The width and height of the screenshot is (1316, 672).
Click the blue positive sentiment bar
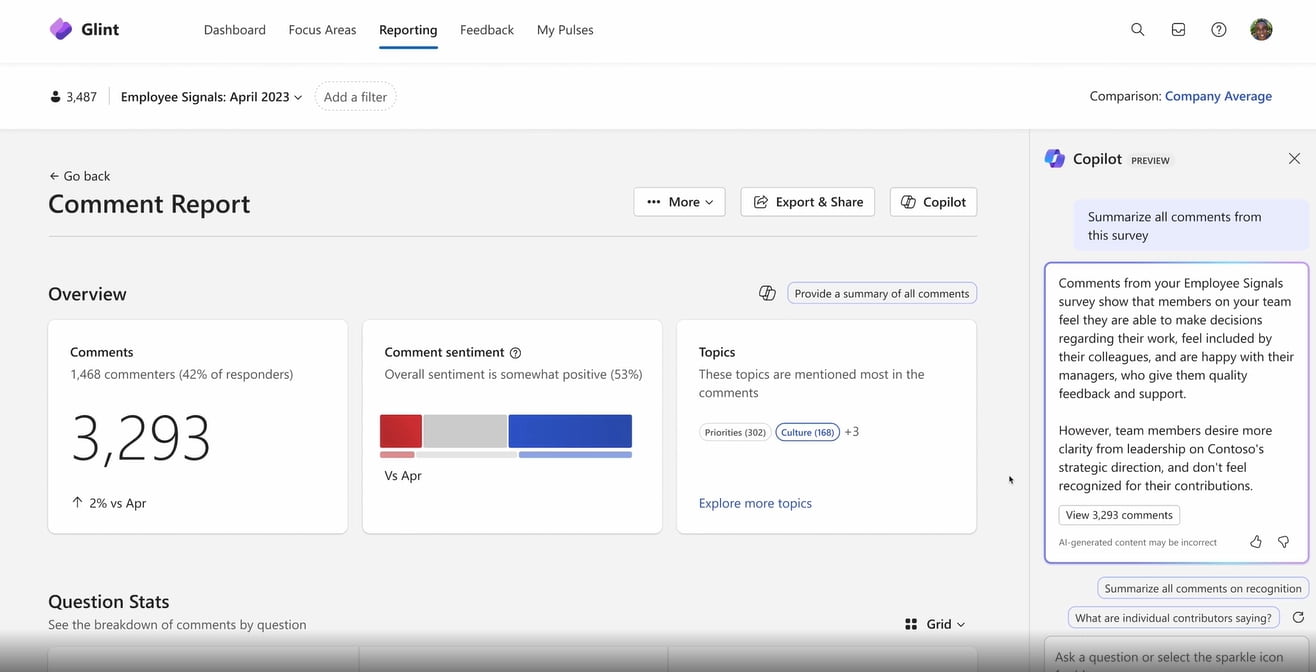[x=570, y=431]
